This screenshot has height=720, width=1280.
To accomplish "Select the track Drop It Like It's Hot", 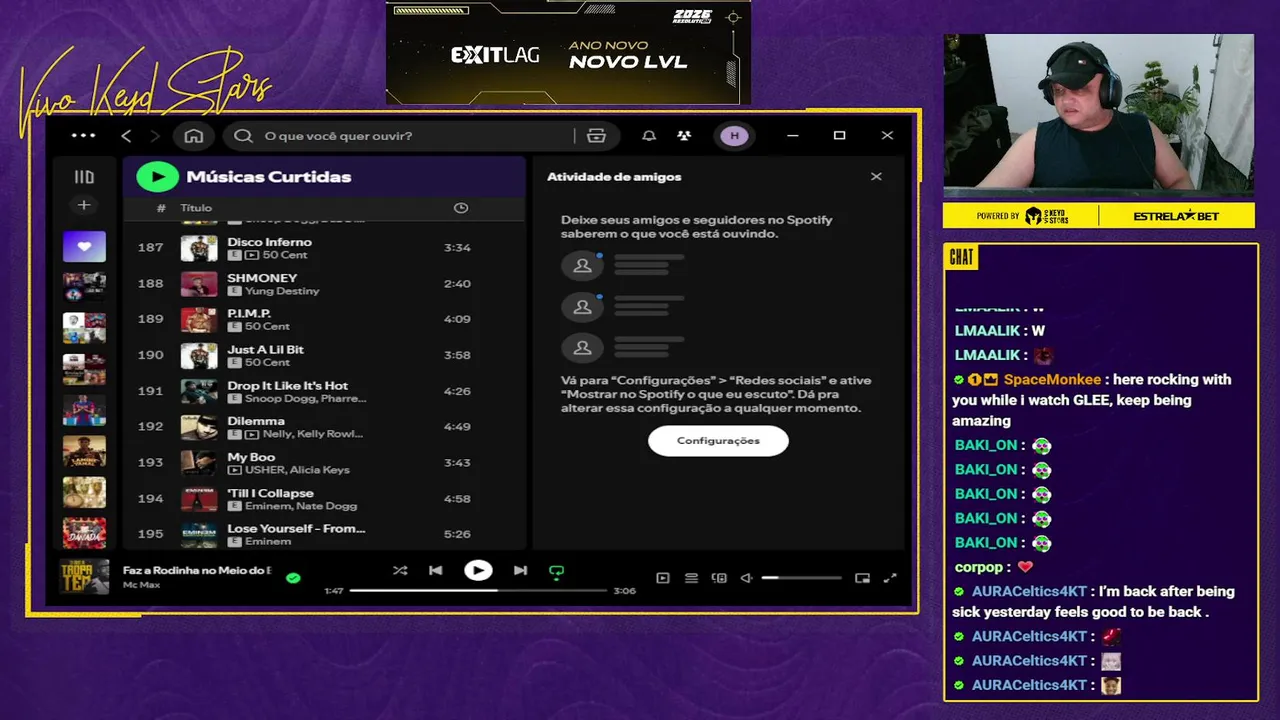I will click(288, 386).
